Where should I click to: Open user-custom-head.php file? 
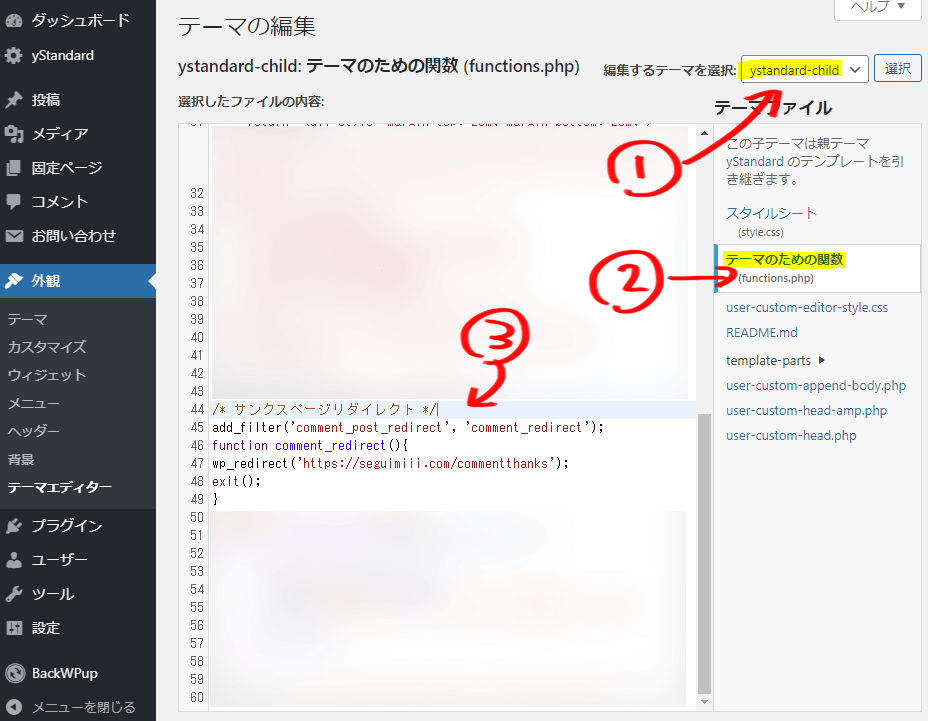[791, 436]
